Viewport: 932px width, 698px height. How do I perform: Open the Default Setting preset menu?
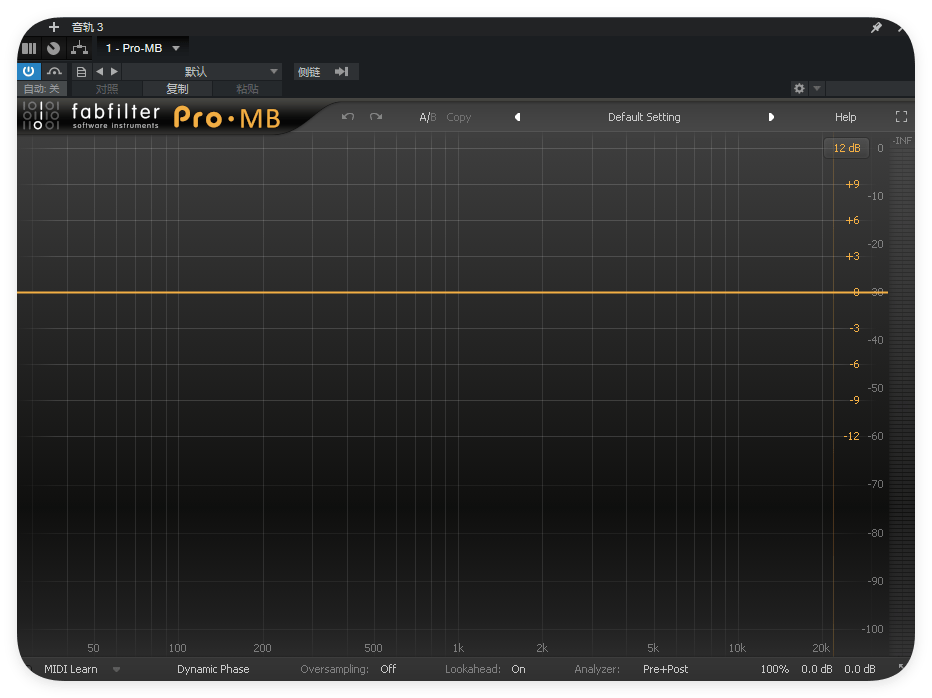pos(644,117)
